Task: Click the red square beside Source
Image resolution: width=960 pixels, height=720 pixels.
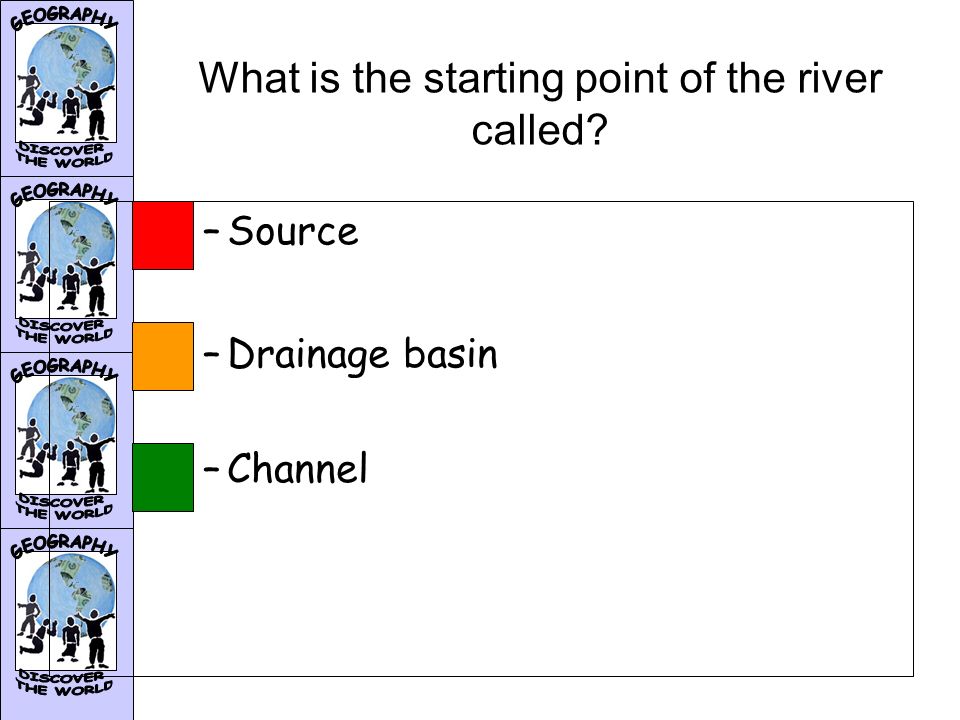Action: click(x=163, y=236)
